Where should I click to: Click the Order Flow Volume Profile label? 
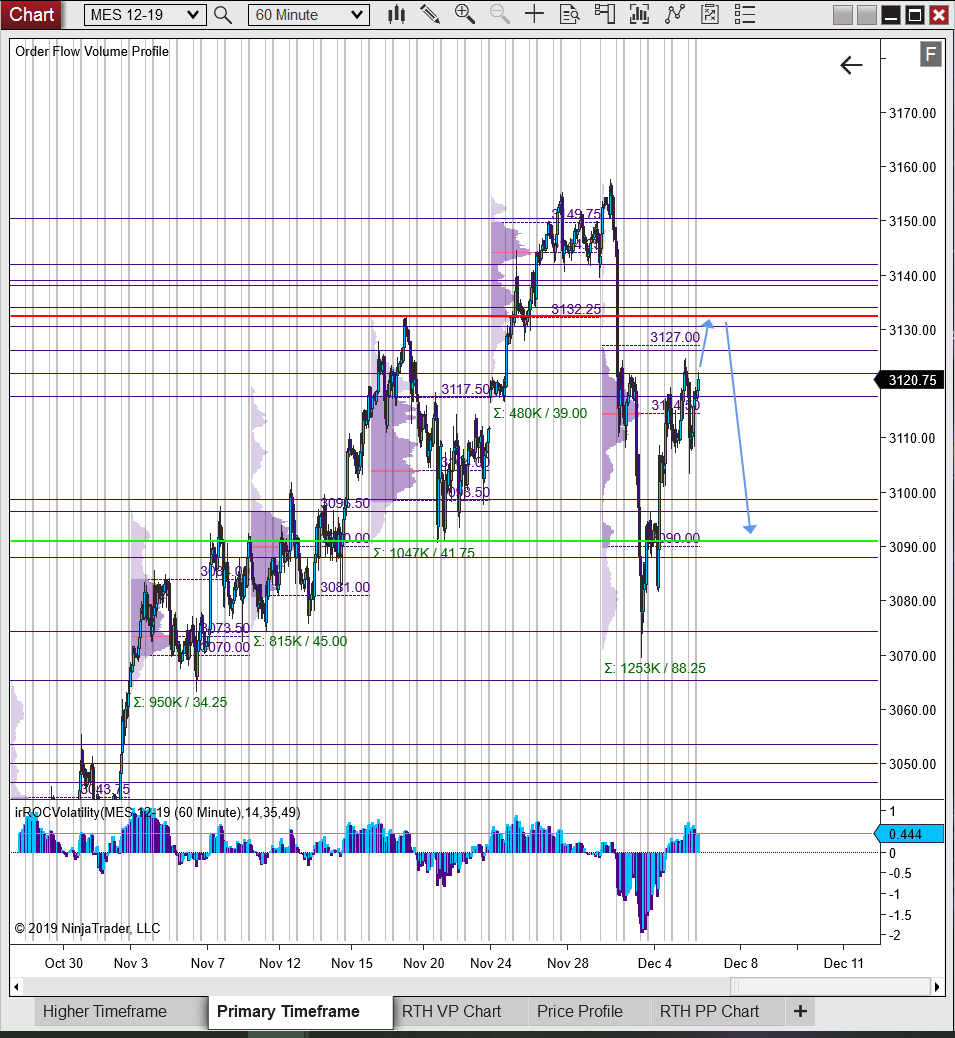pyautogui.click(x=92, y=52)
